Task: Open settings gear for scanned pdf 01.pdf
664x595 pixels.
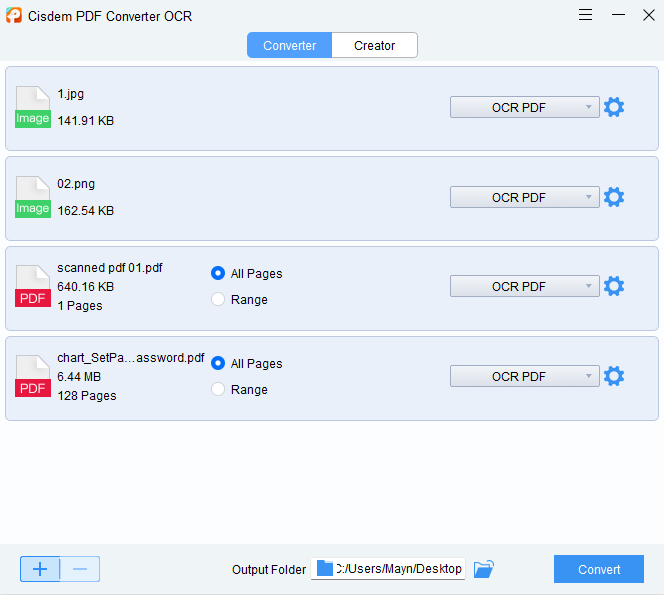Action: [614, 286]
